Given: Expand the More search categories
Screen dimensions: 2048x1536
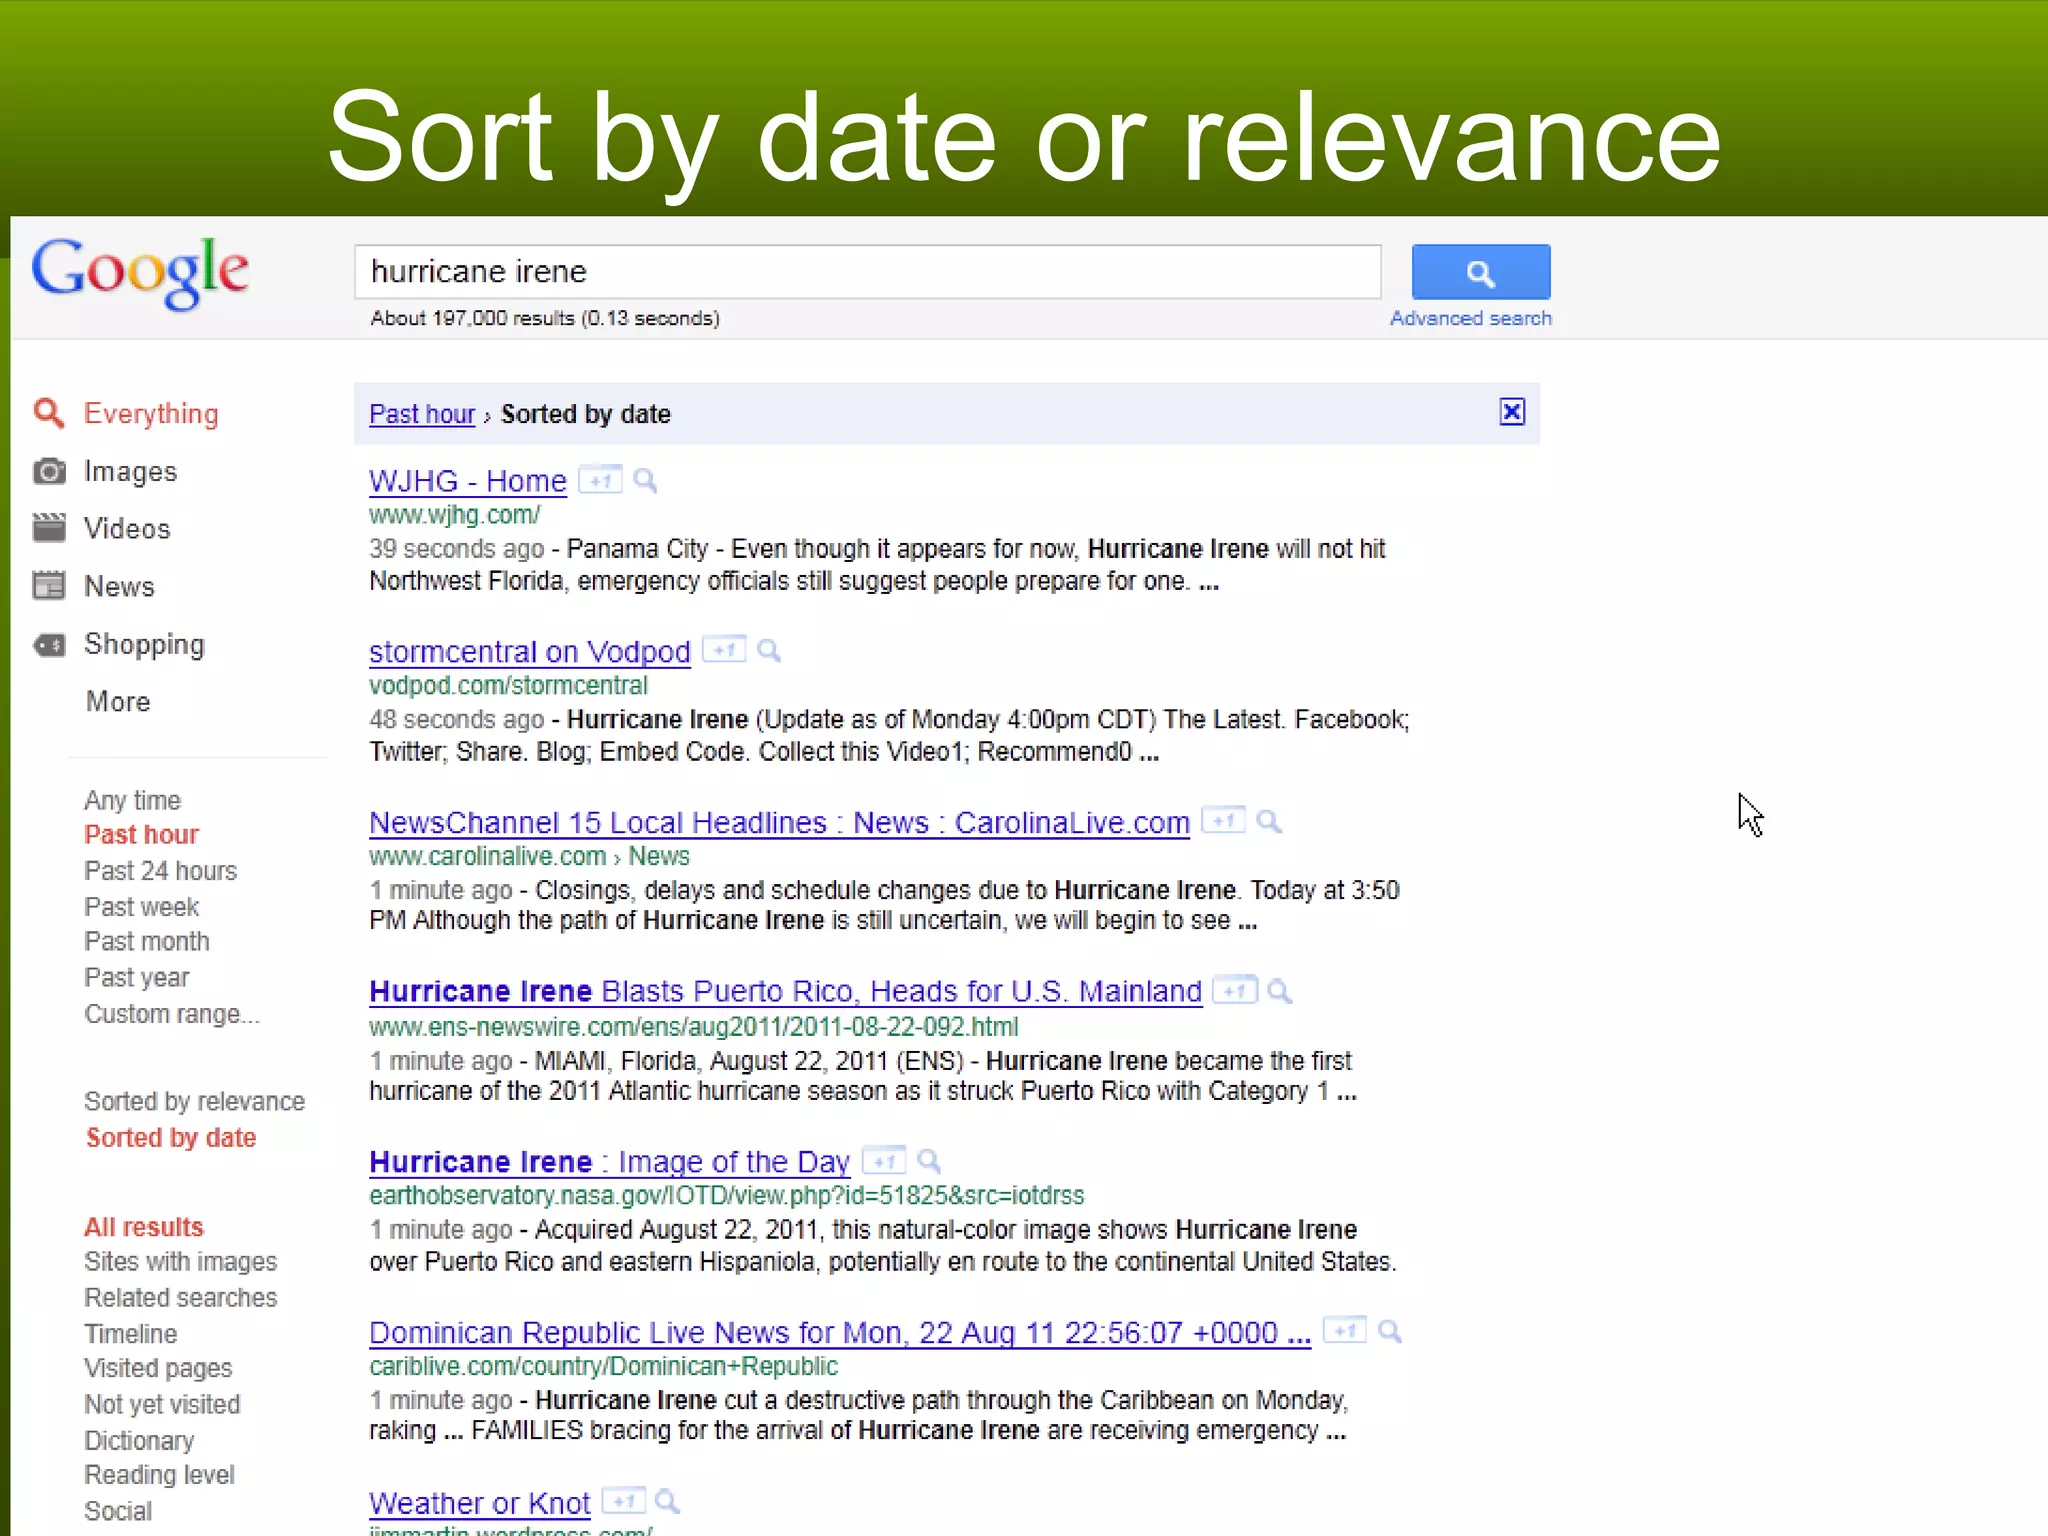Looking at the screenshot, I should pos(118,701).
